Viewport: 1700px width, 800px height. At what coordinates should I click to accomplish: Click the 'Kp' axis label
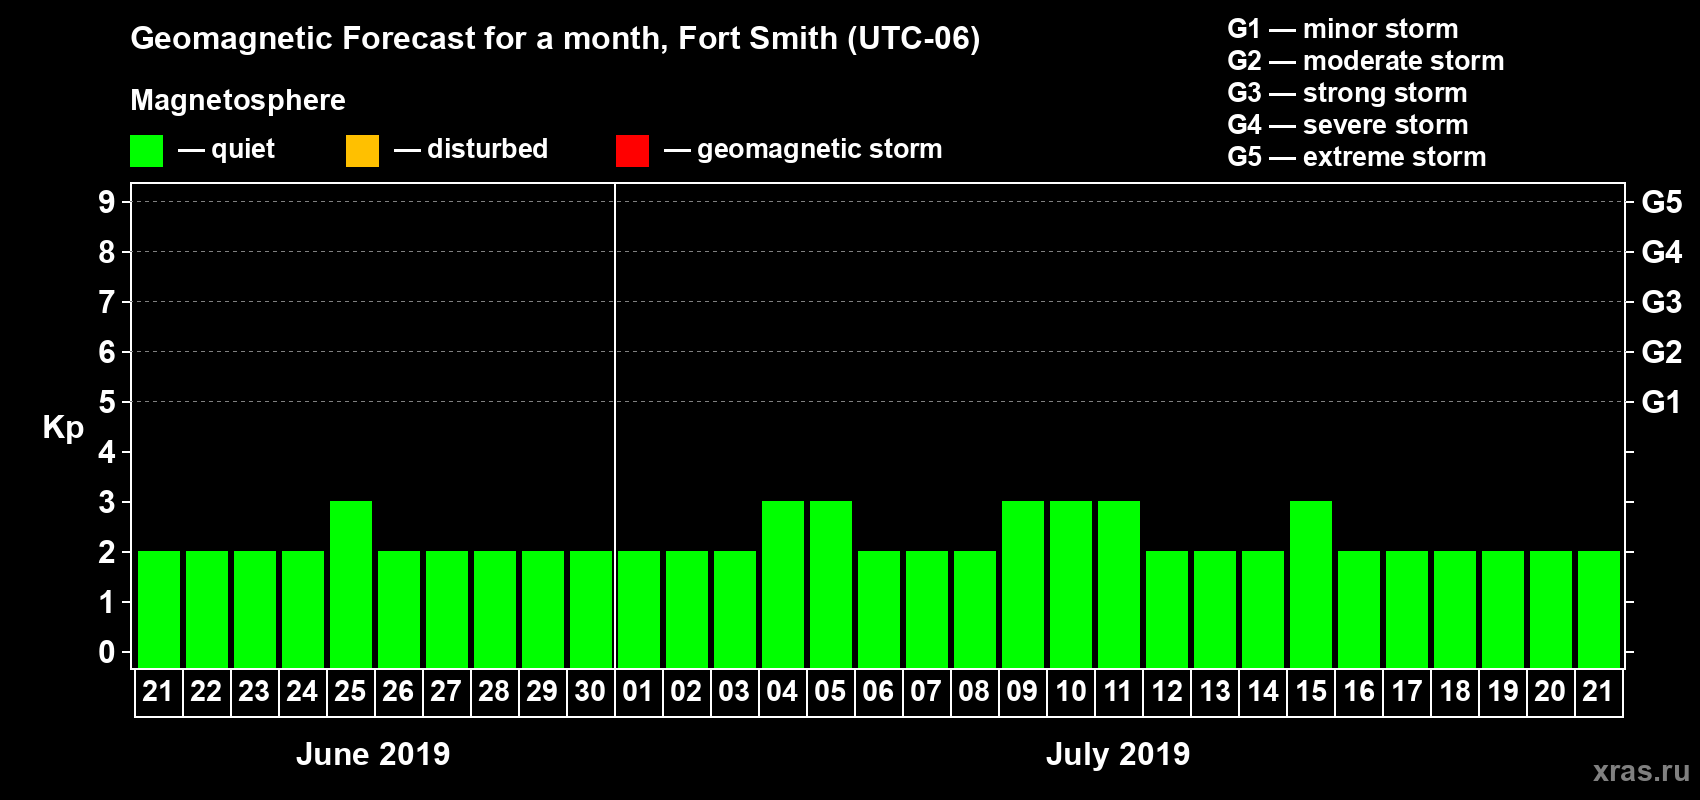tap(63, 428)
